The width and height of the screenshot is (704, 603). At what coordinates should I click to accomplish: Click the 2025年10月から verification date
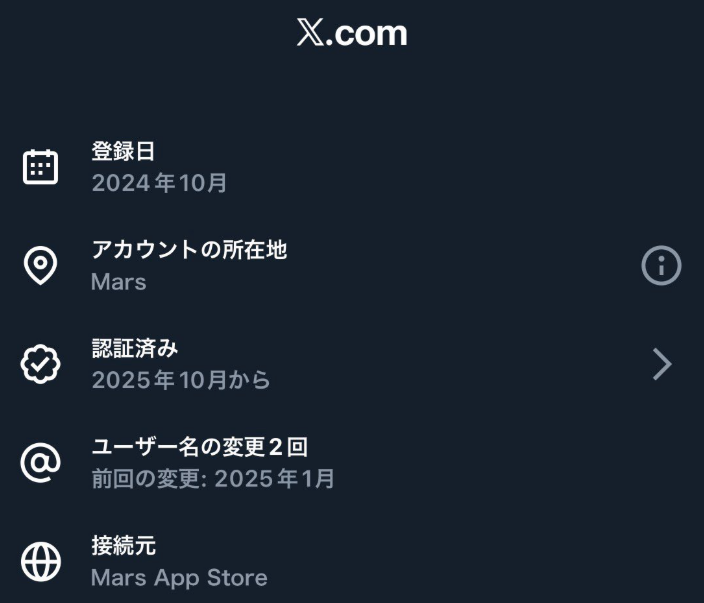(x=181, y=380)
